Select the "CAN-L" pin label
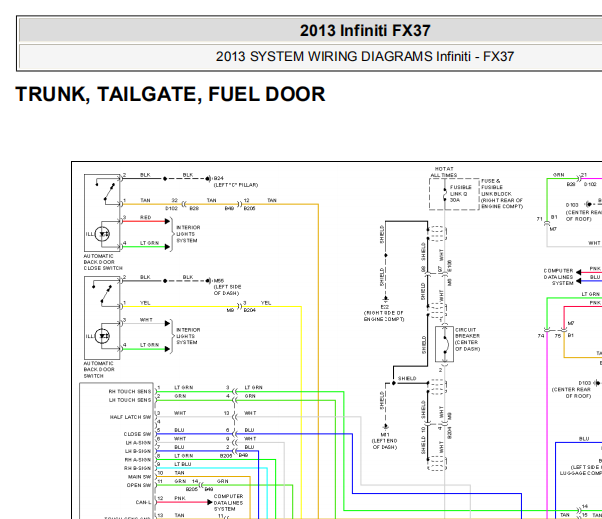602x519 pixels. coord(143,502)
